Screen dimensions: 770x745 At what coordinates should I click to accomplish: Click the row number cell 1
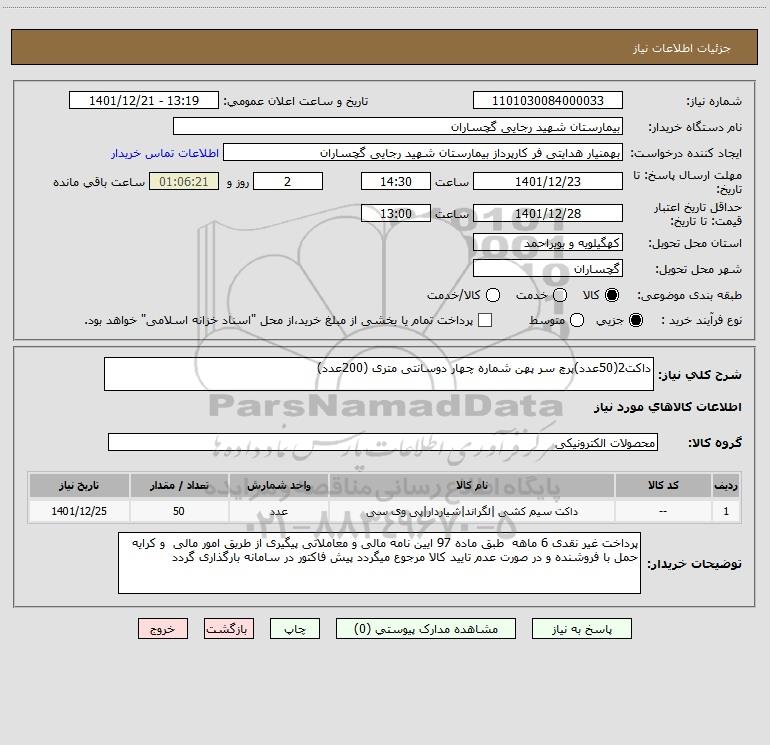726,511
